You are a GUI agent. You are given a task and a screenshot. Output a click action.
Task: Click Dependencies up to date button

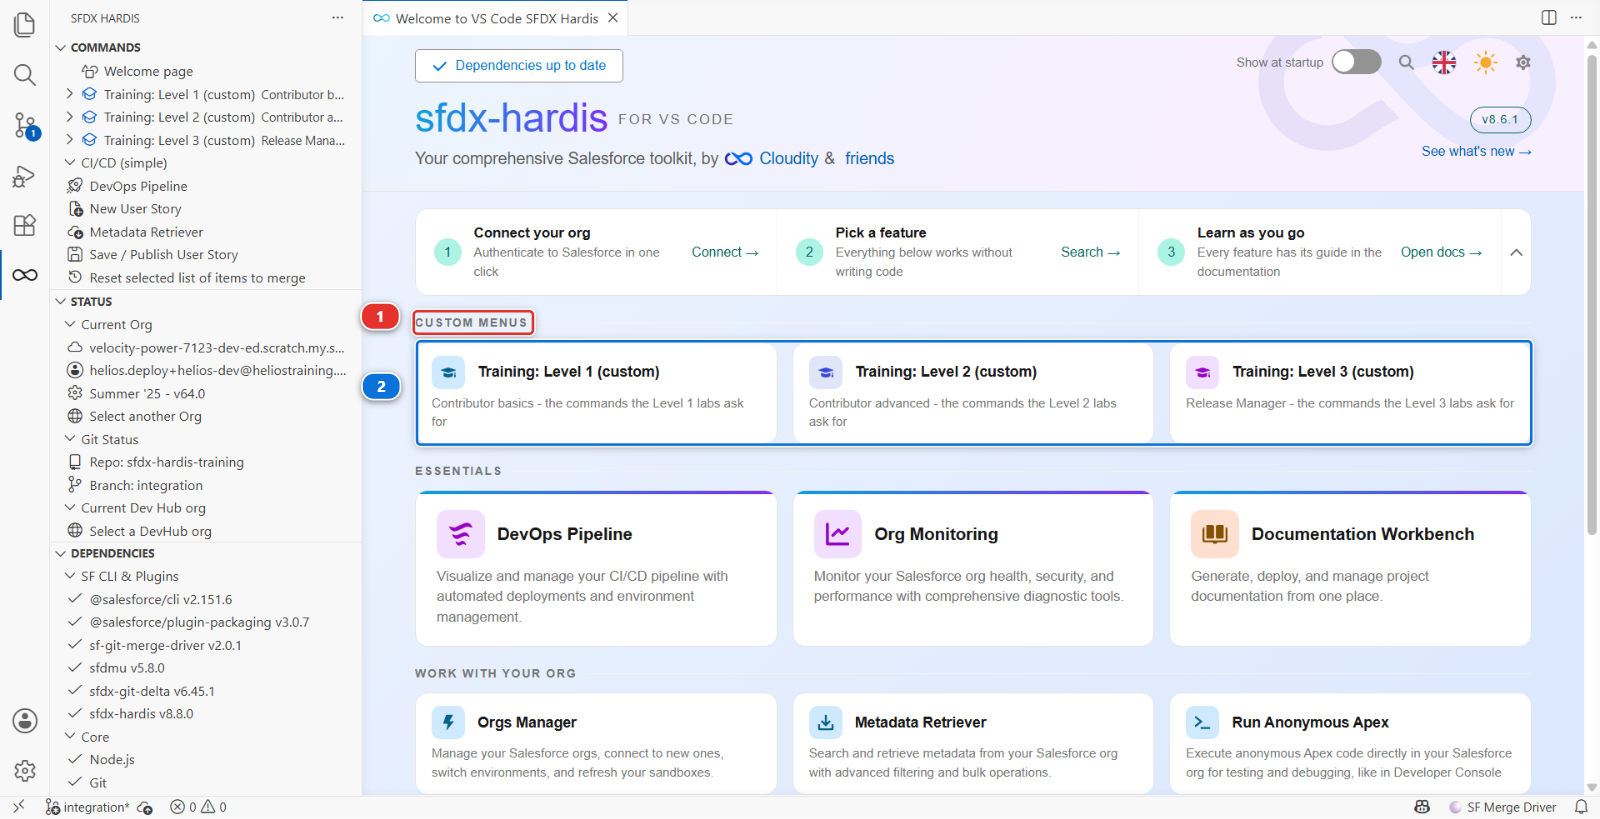coord(519,66)
